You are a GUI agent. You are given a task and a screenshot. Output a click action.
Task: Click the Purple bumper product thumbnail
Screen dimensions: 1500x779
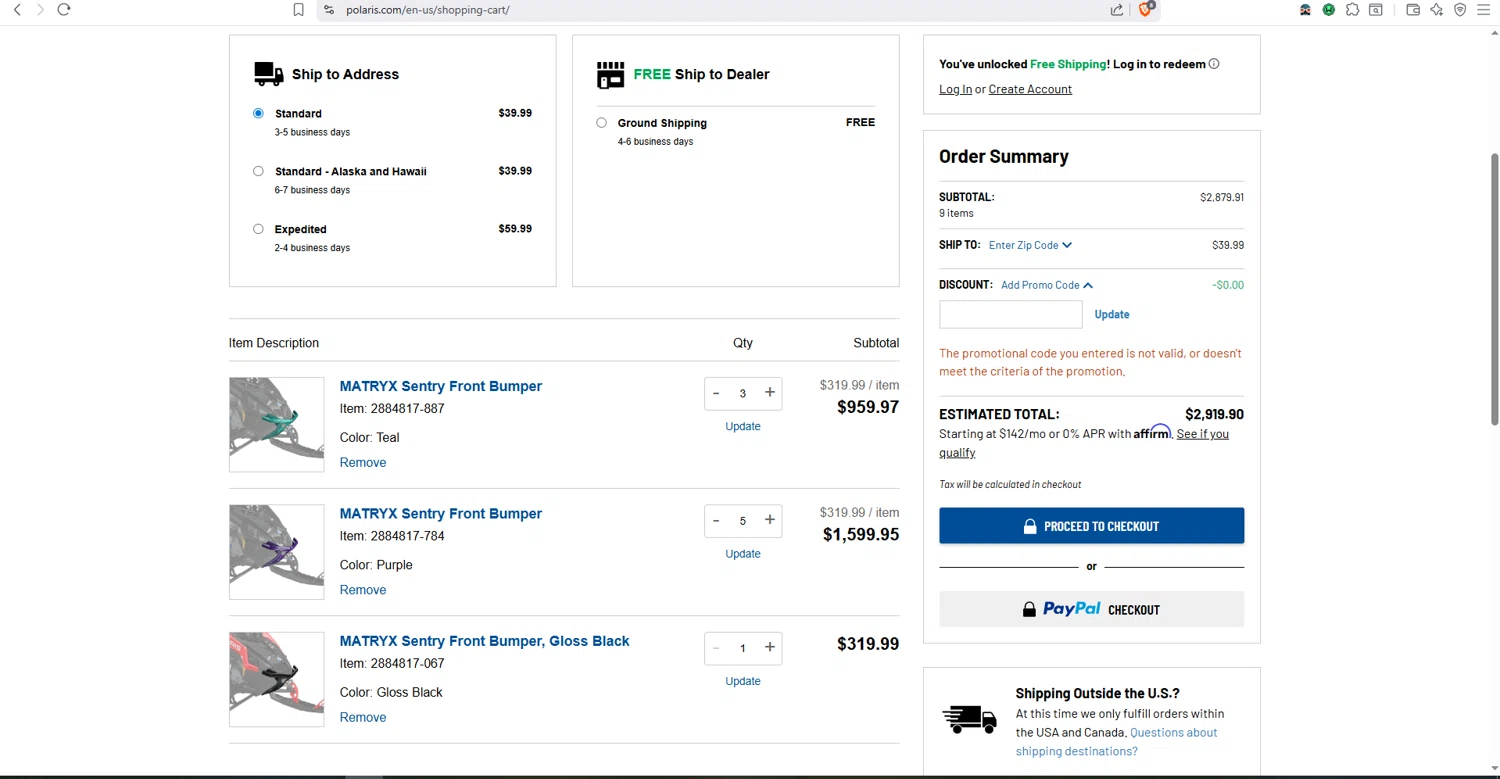[x=276, y=552]
